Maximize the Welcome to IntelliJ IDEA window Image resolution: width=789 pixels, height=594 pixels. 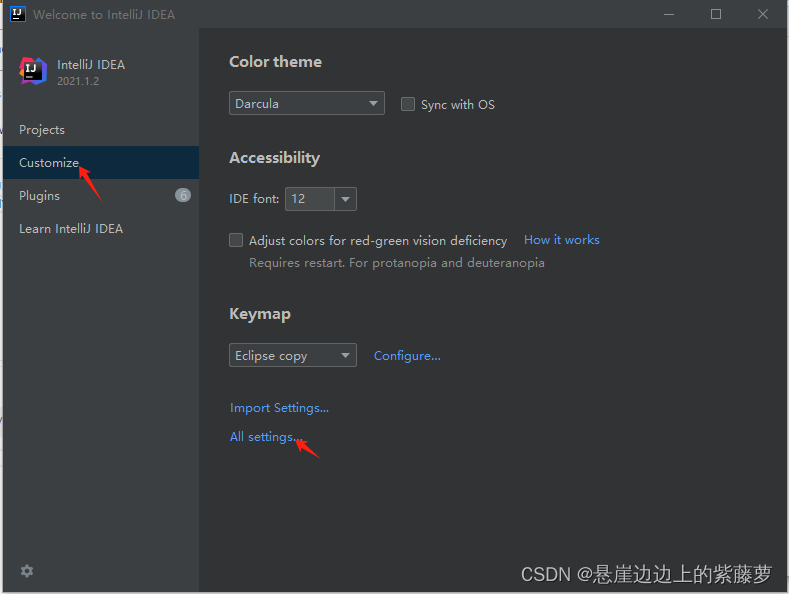point(716,14)
